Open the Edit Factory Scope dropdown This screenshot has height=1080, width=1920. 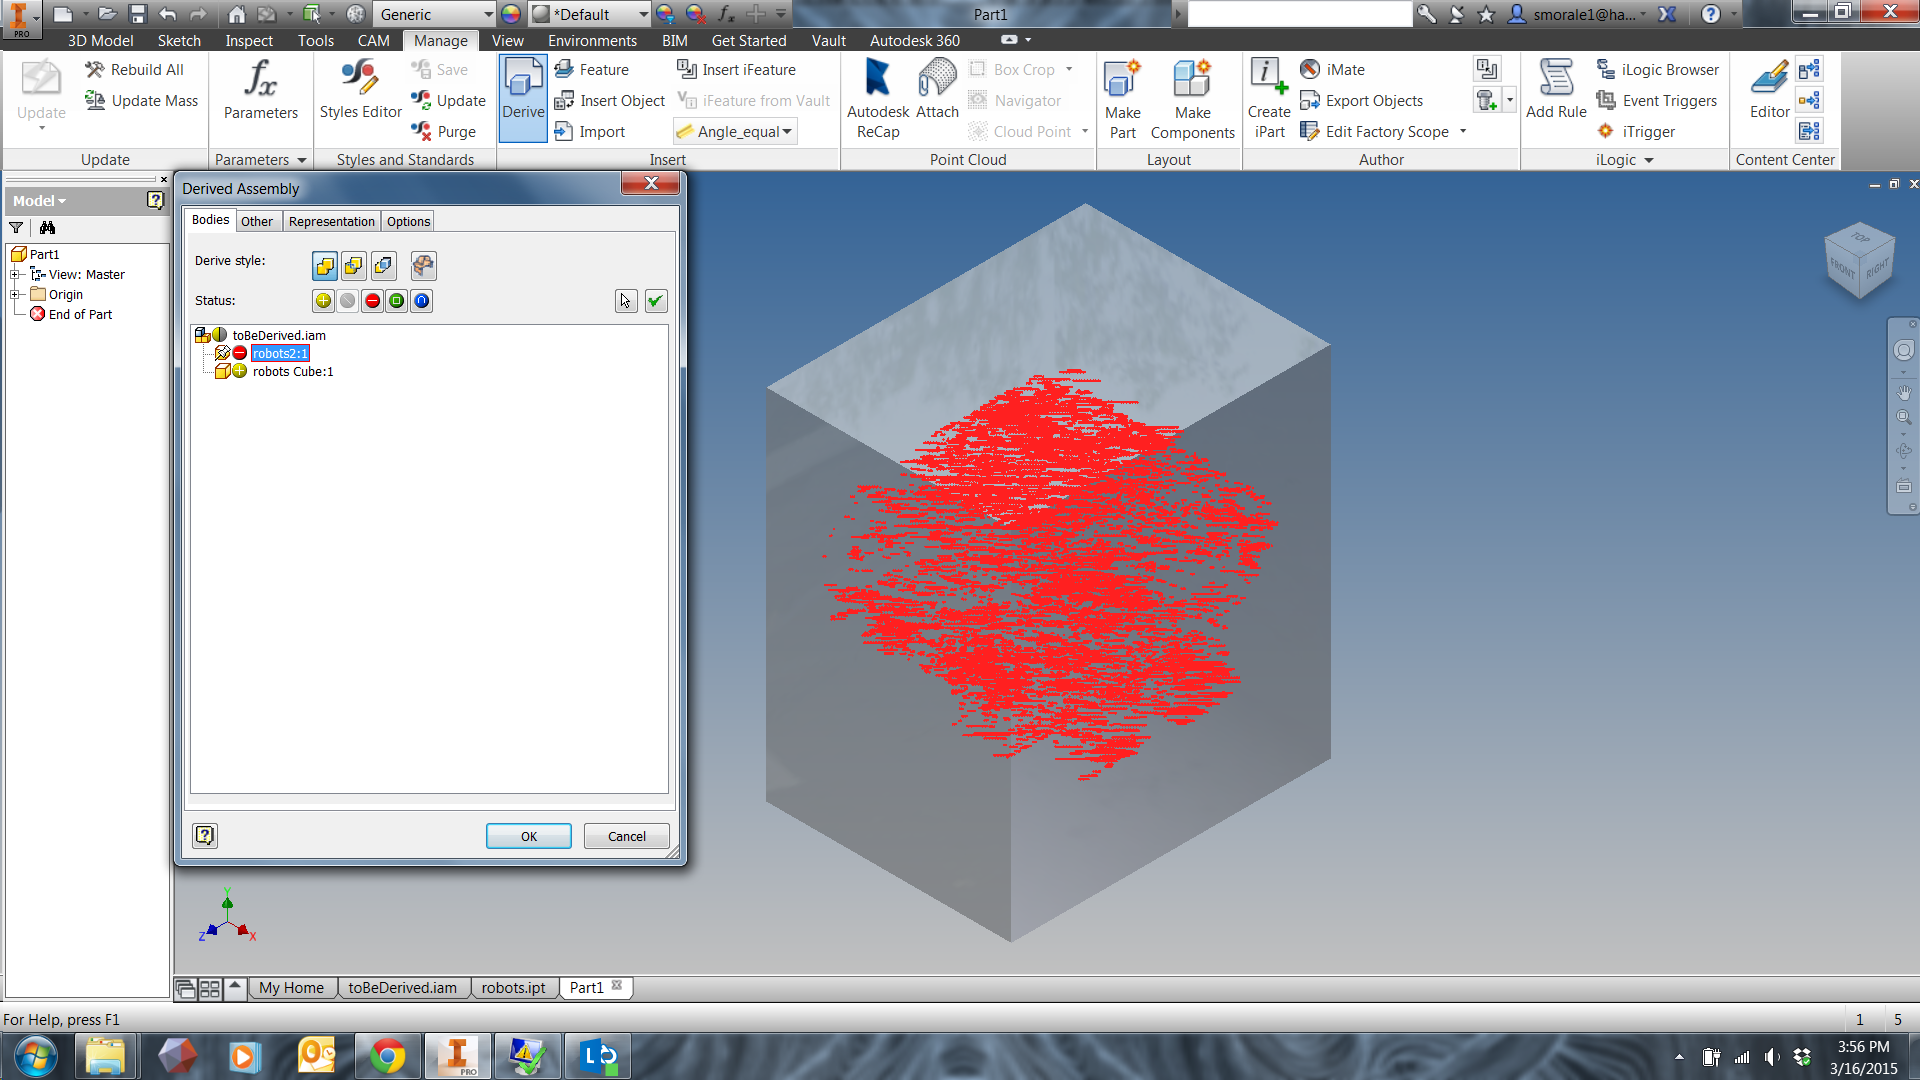point(1463,131)
